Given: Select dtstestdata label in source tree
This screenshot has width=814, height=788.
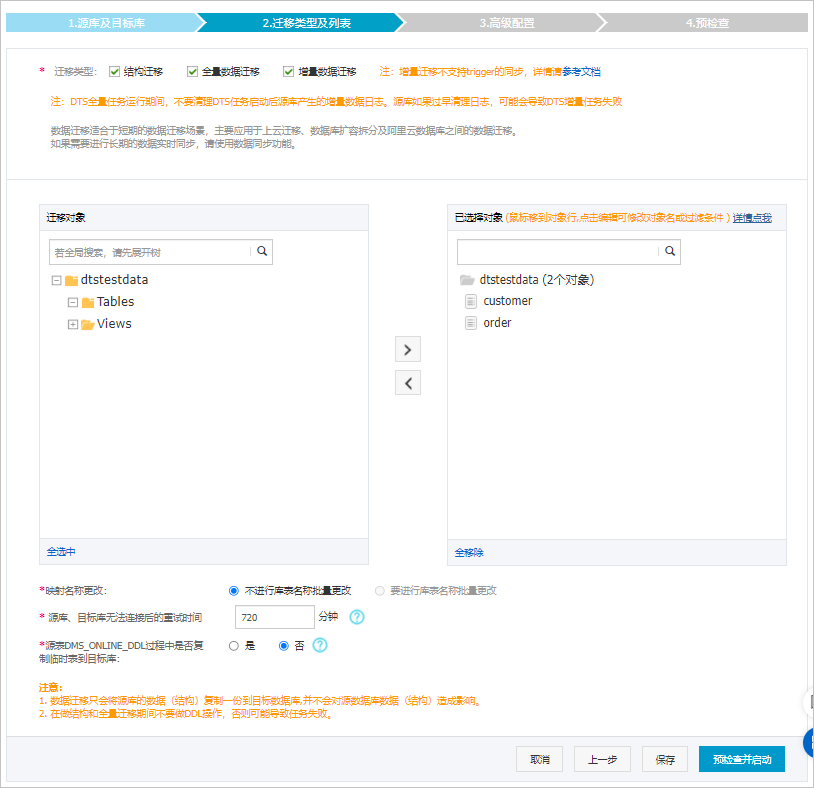Looking at the screenshot, I should click(114, 280).
